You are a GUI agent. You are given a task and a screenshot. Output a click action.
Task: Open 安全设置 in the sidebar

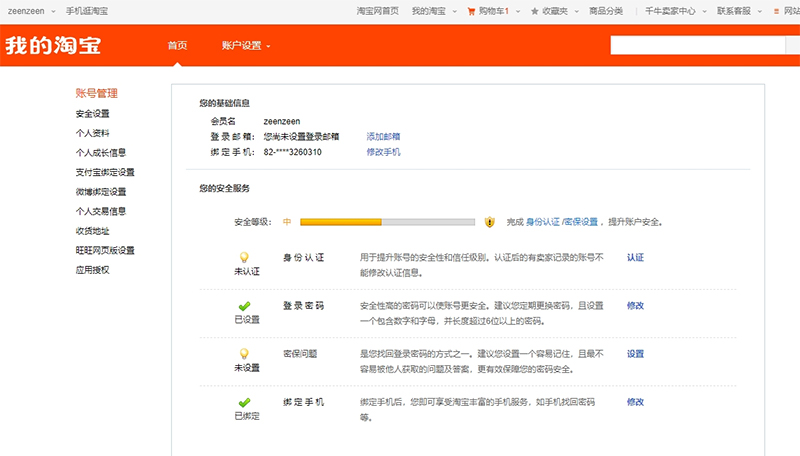92,114
